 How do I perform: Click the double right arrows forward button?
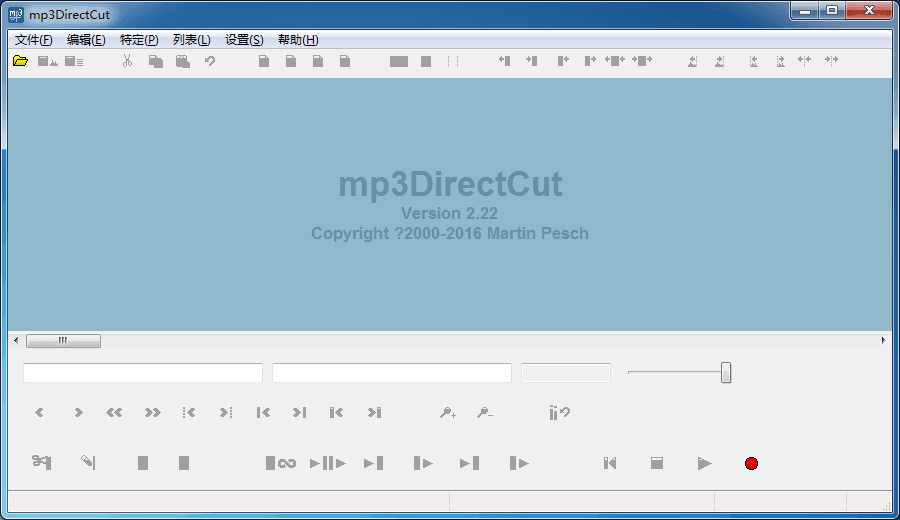point(153,413)
